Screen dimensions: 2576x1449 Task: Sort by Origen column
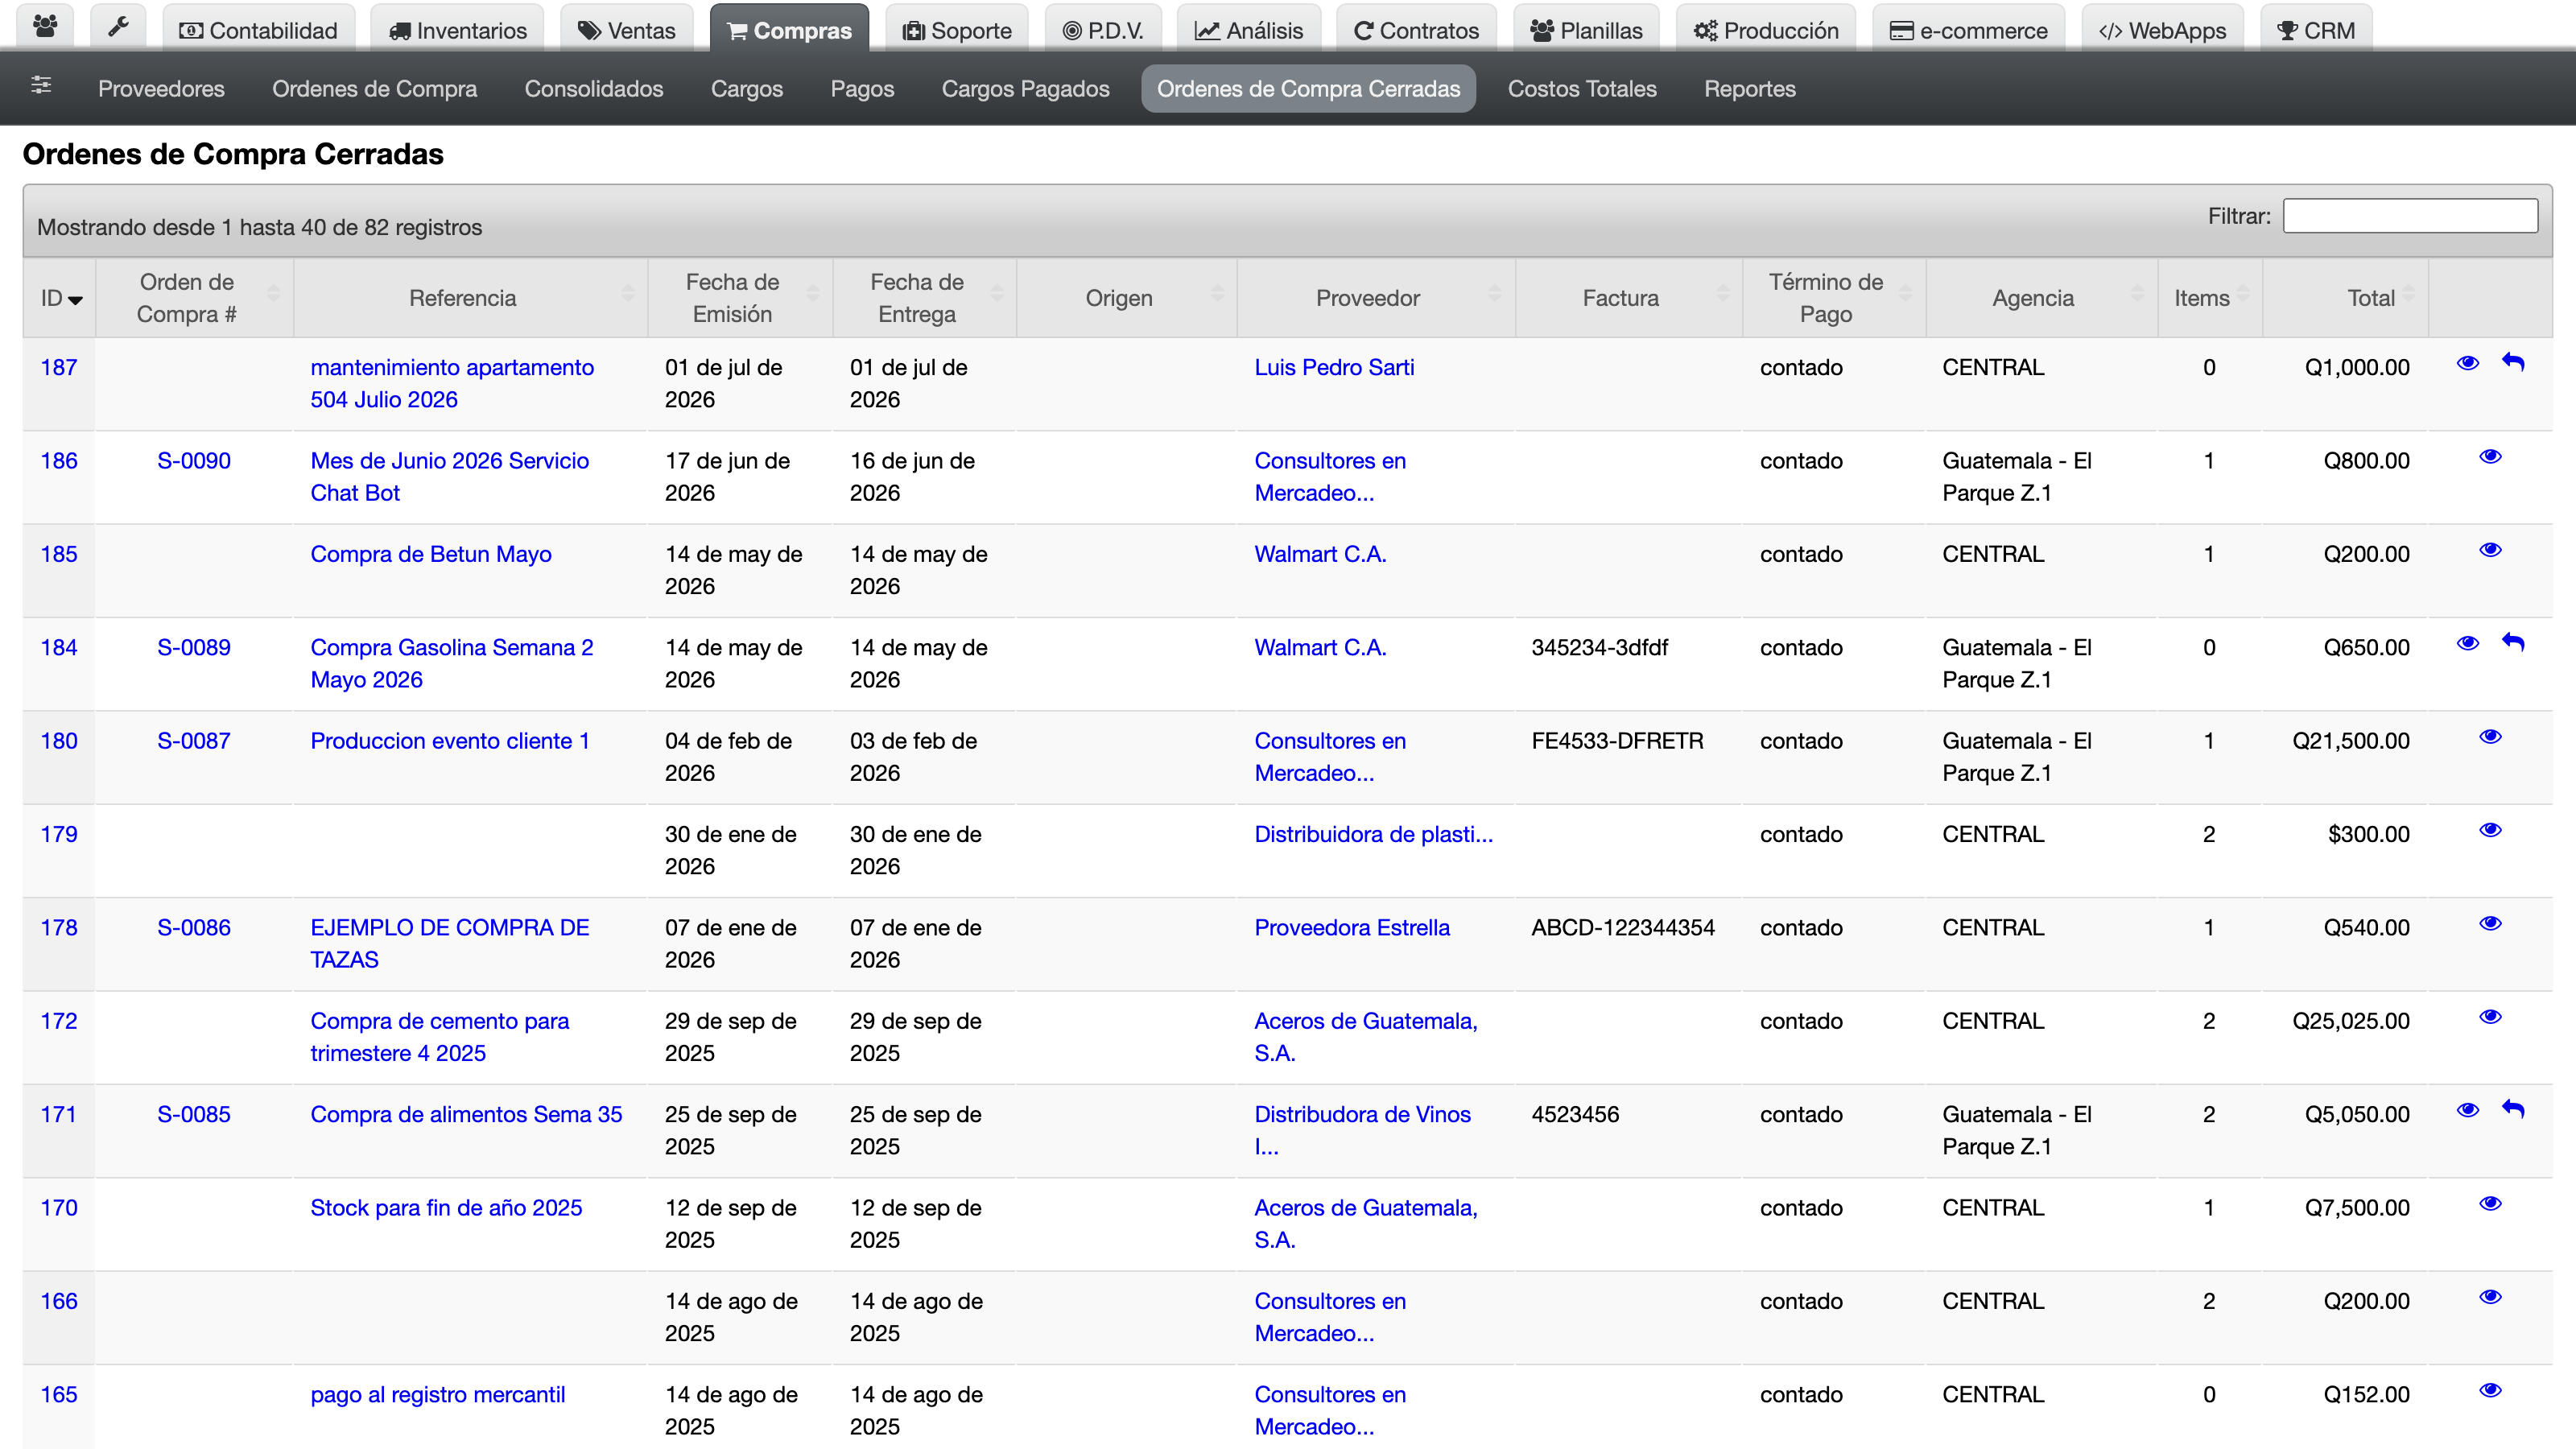1127,298
